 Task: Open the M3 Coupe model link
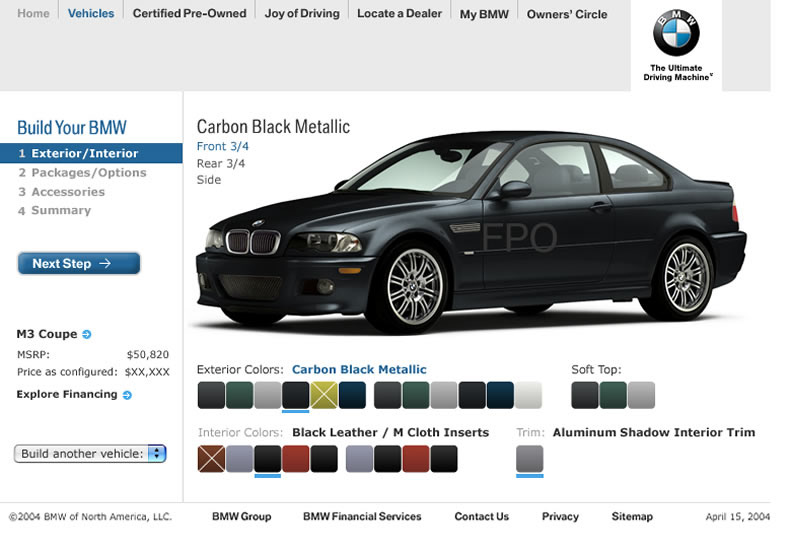[x=47, y=334]
